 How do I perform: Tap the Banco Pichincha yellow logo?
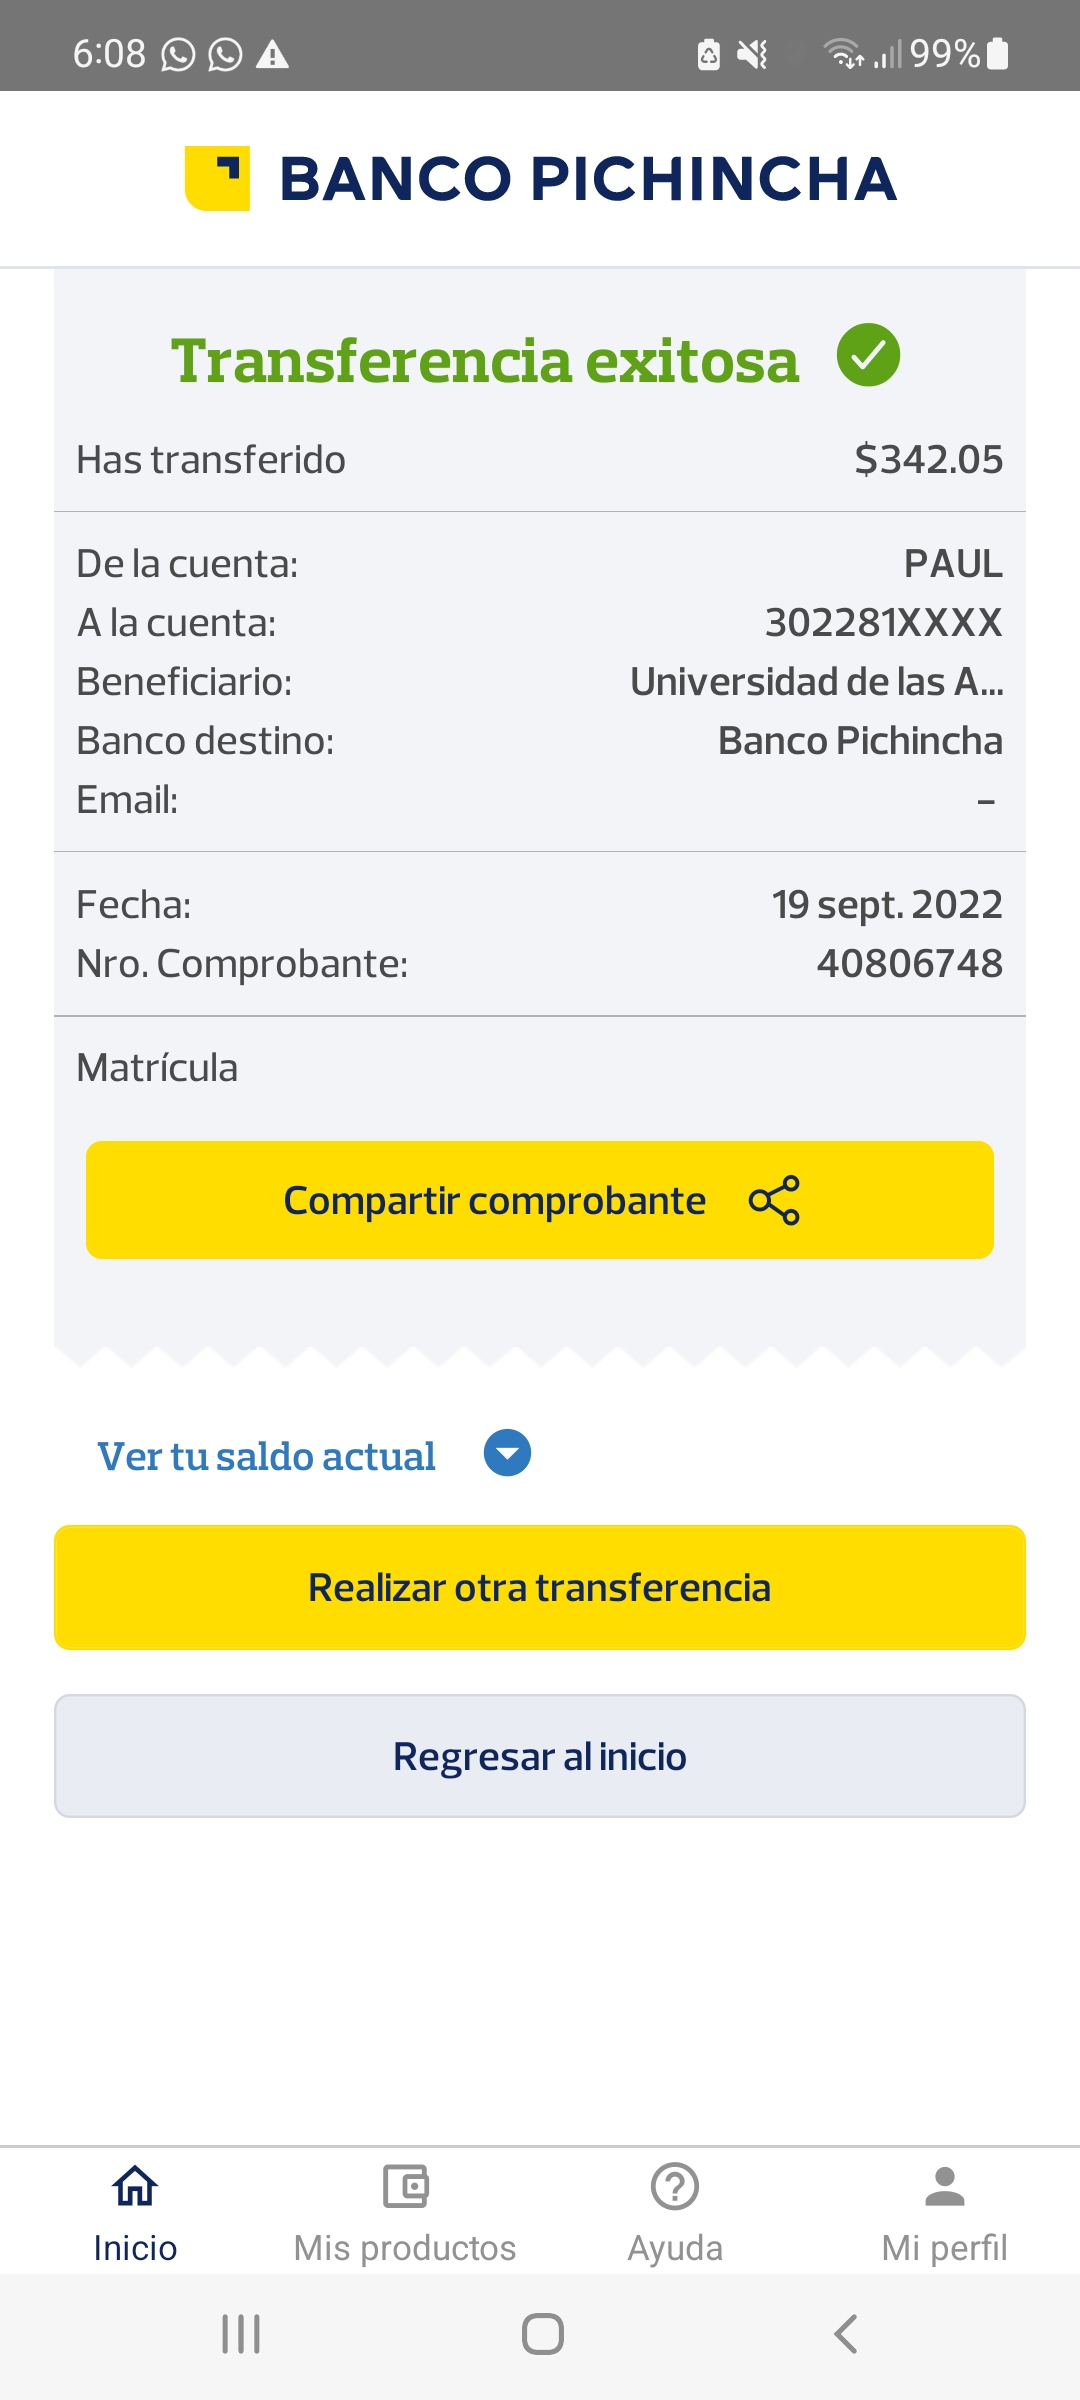218,179
